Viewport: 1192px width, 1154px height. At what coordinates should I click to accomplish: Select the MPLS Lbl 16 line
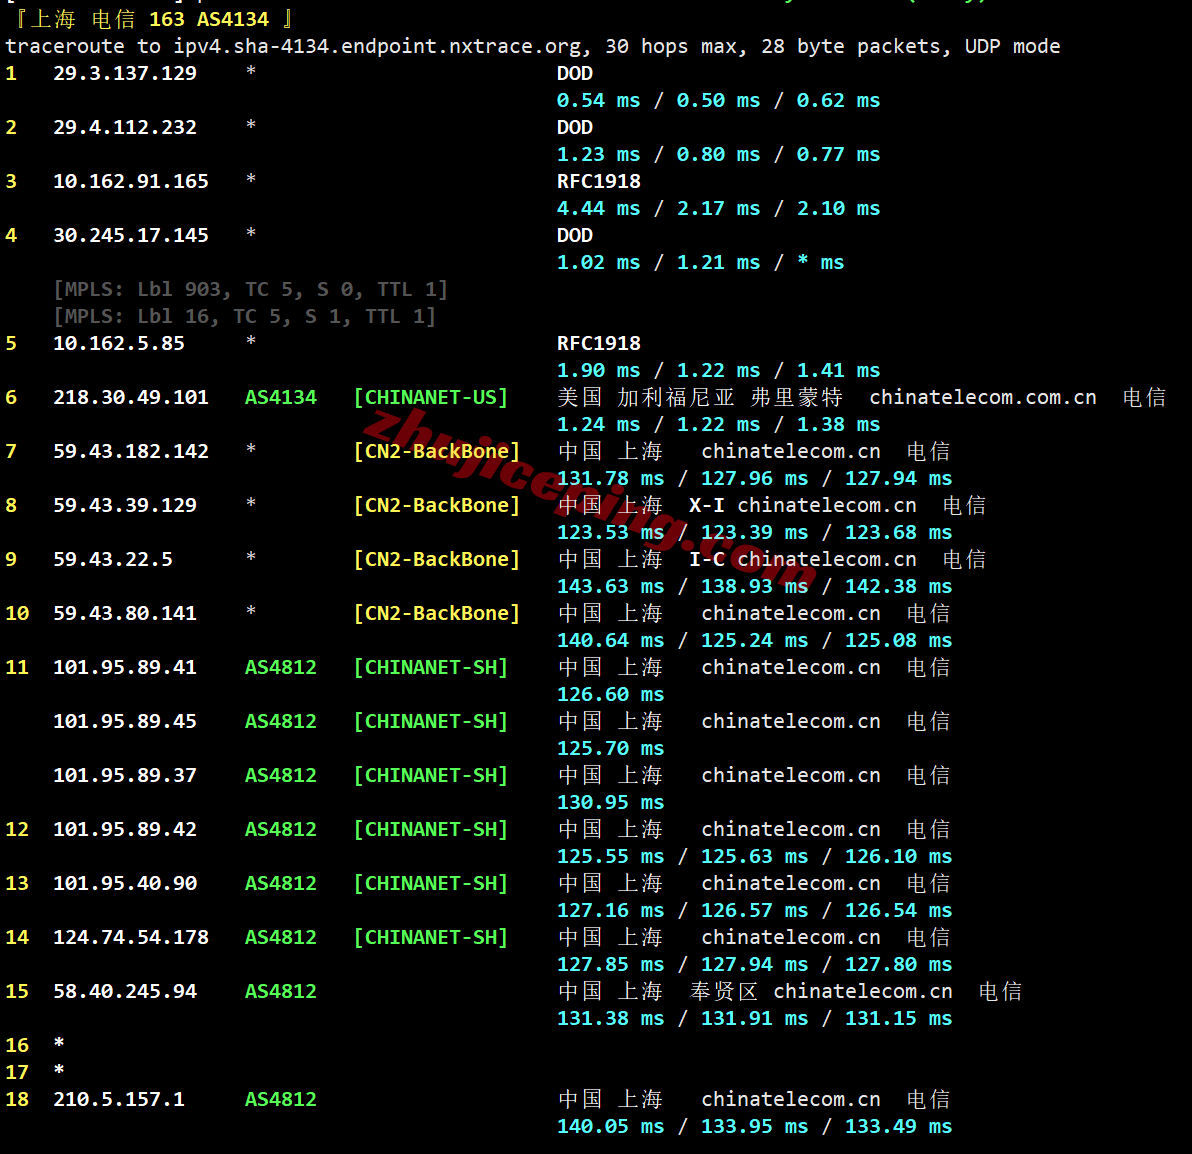[245, 316]
